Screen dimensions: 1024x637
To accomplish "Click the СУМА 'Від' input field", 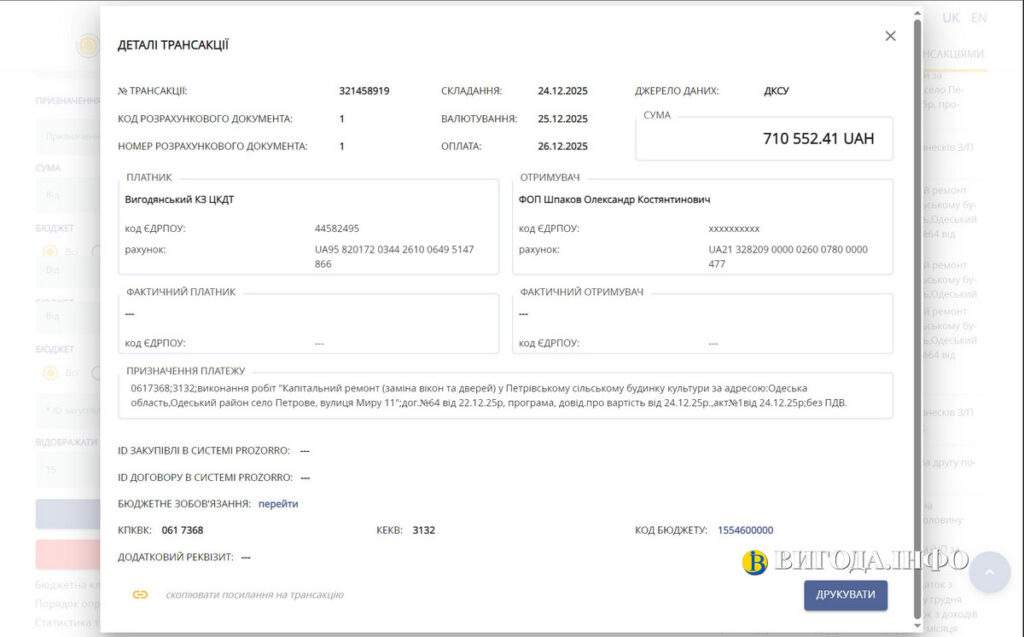I will pos(66,194).
